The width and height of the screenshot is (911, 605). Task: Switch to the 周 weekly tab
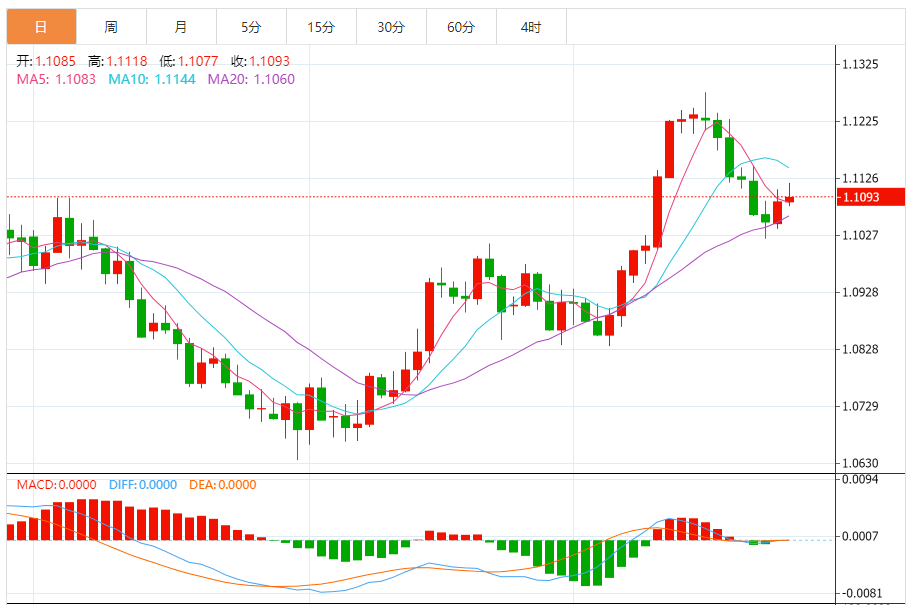(111, 27)
